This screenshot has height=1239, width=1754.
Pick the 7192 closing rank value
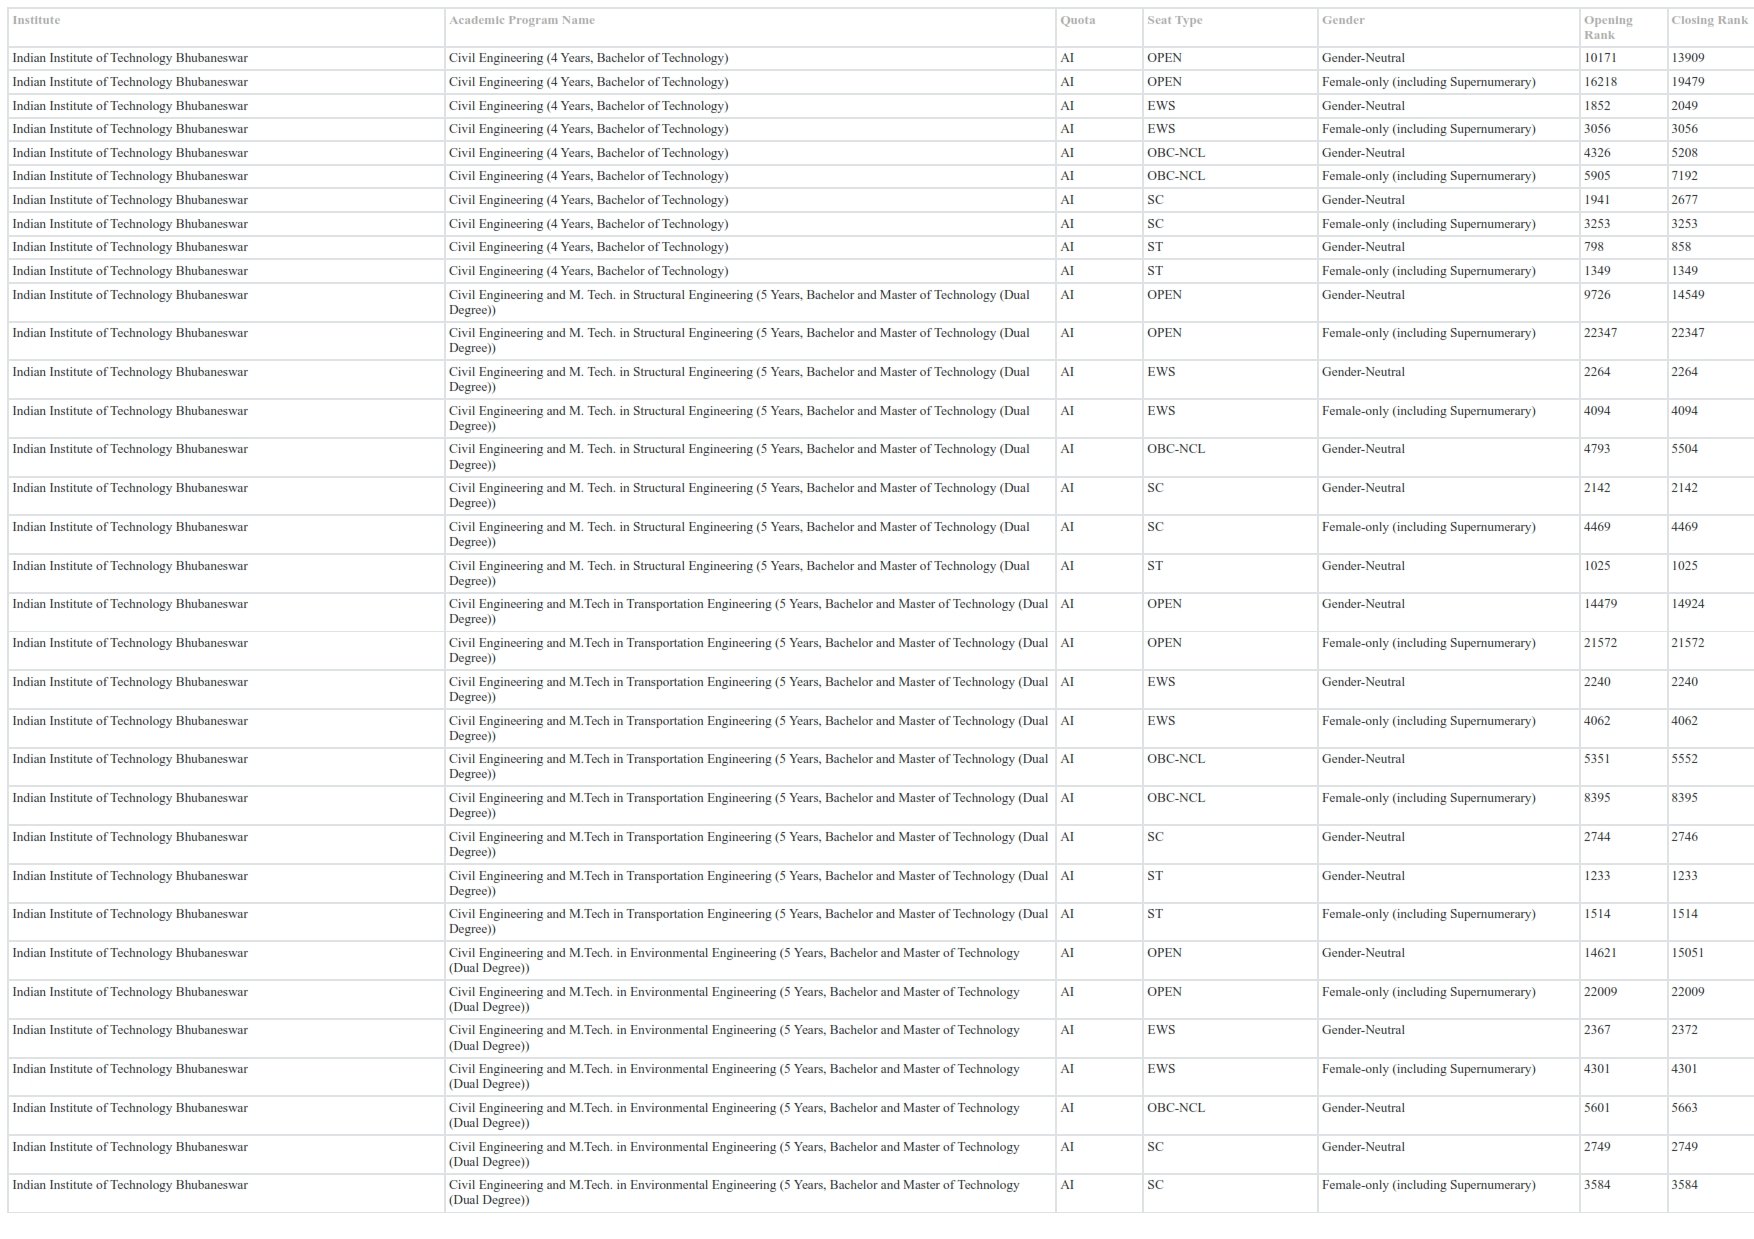tap(1684, 176)
